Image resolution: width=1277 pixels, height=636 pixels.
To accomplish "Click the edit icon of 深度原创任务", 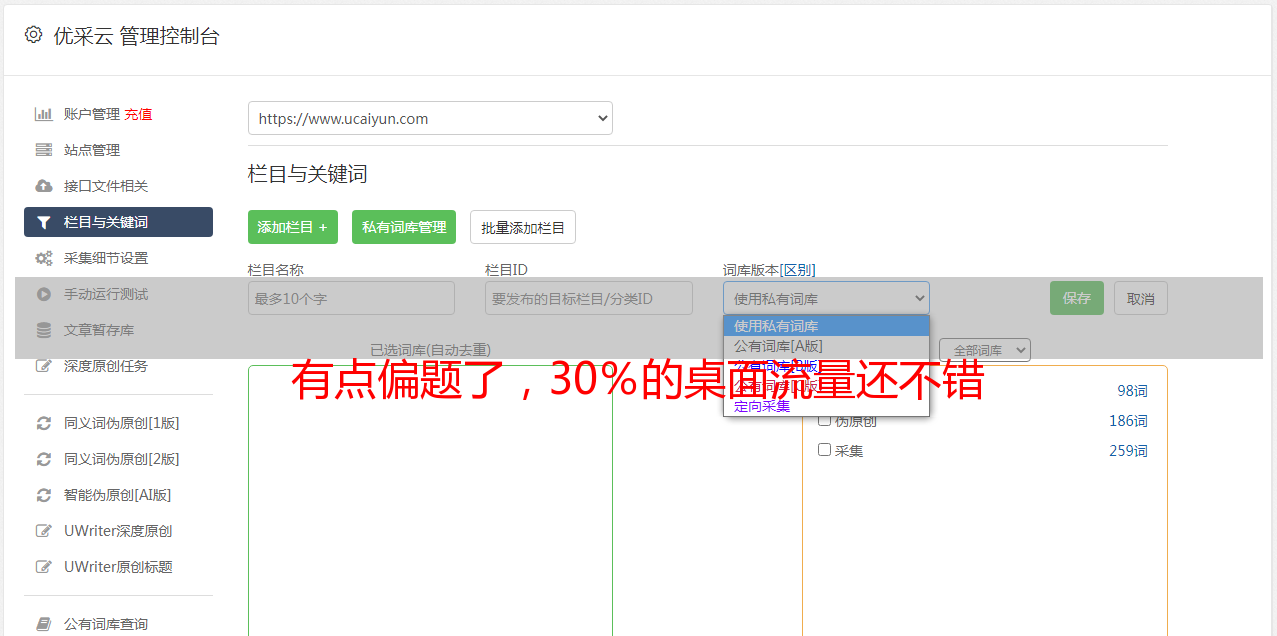I will point(43,366).
